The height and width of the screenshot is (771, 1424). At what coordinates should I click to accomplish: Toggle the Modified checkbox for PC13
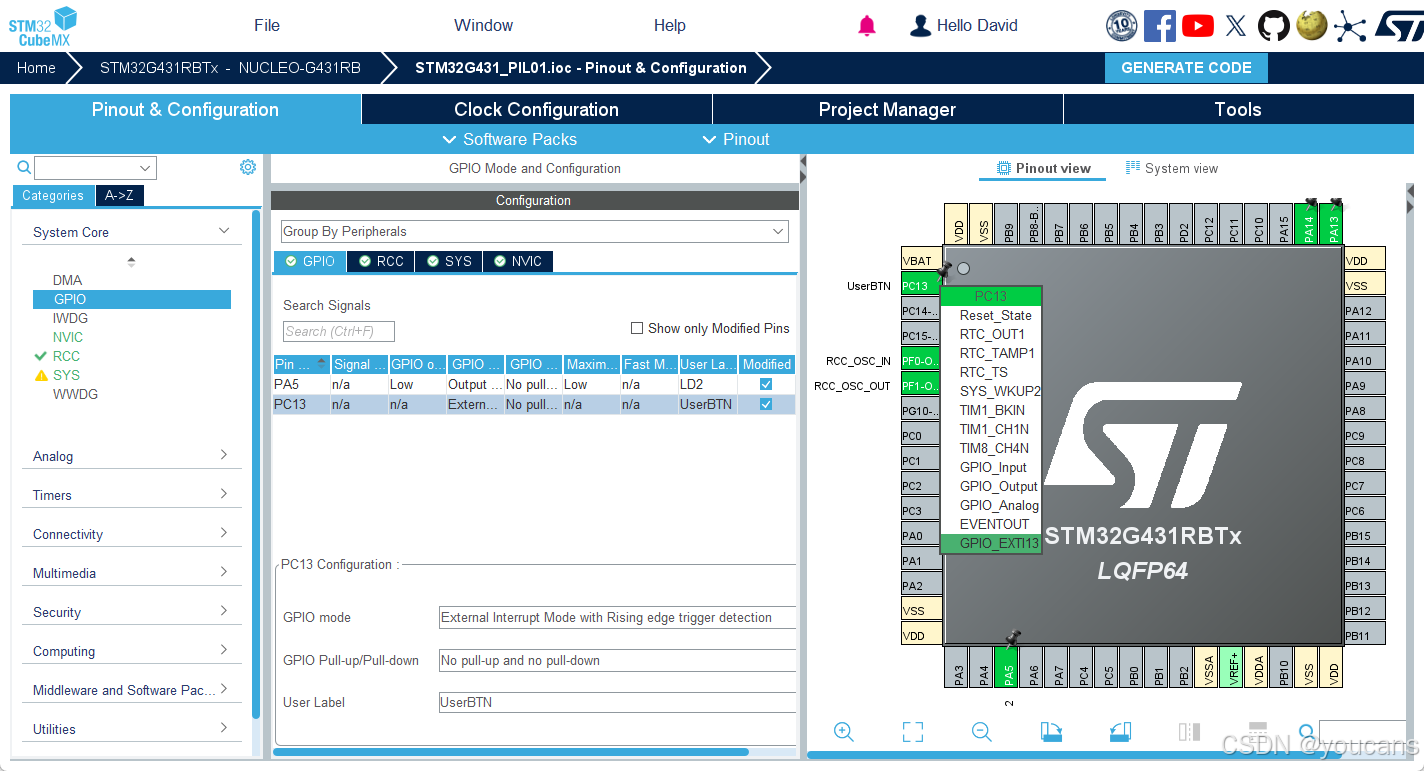click(766, 404)
